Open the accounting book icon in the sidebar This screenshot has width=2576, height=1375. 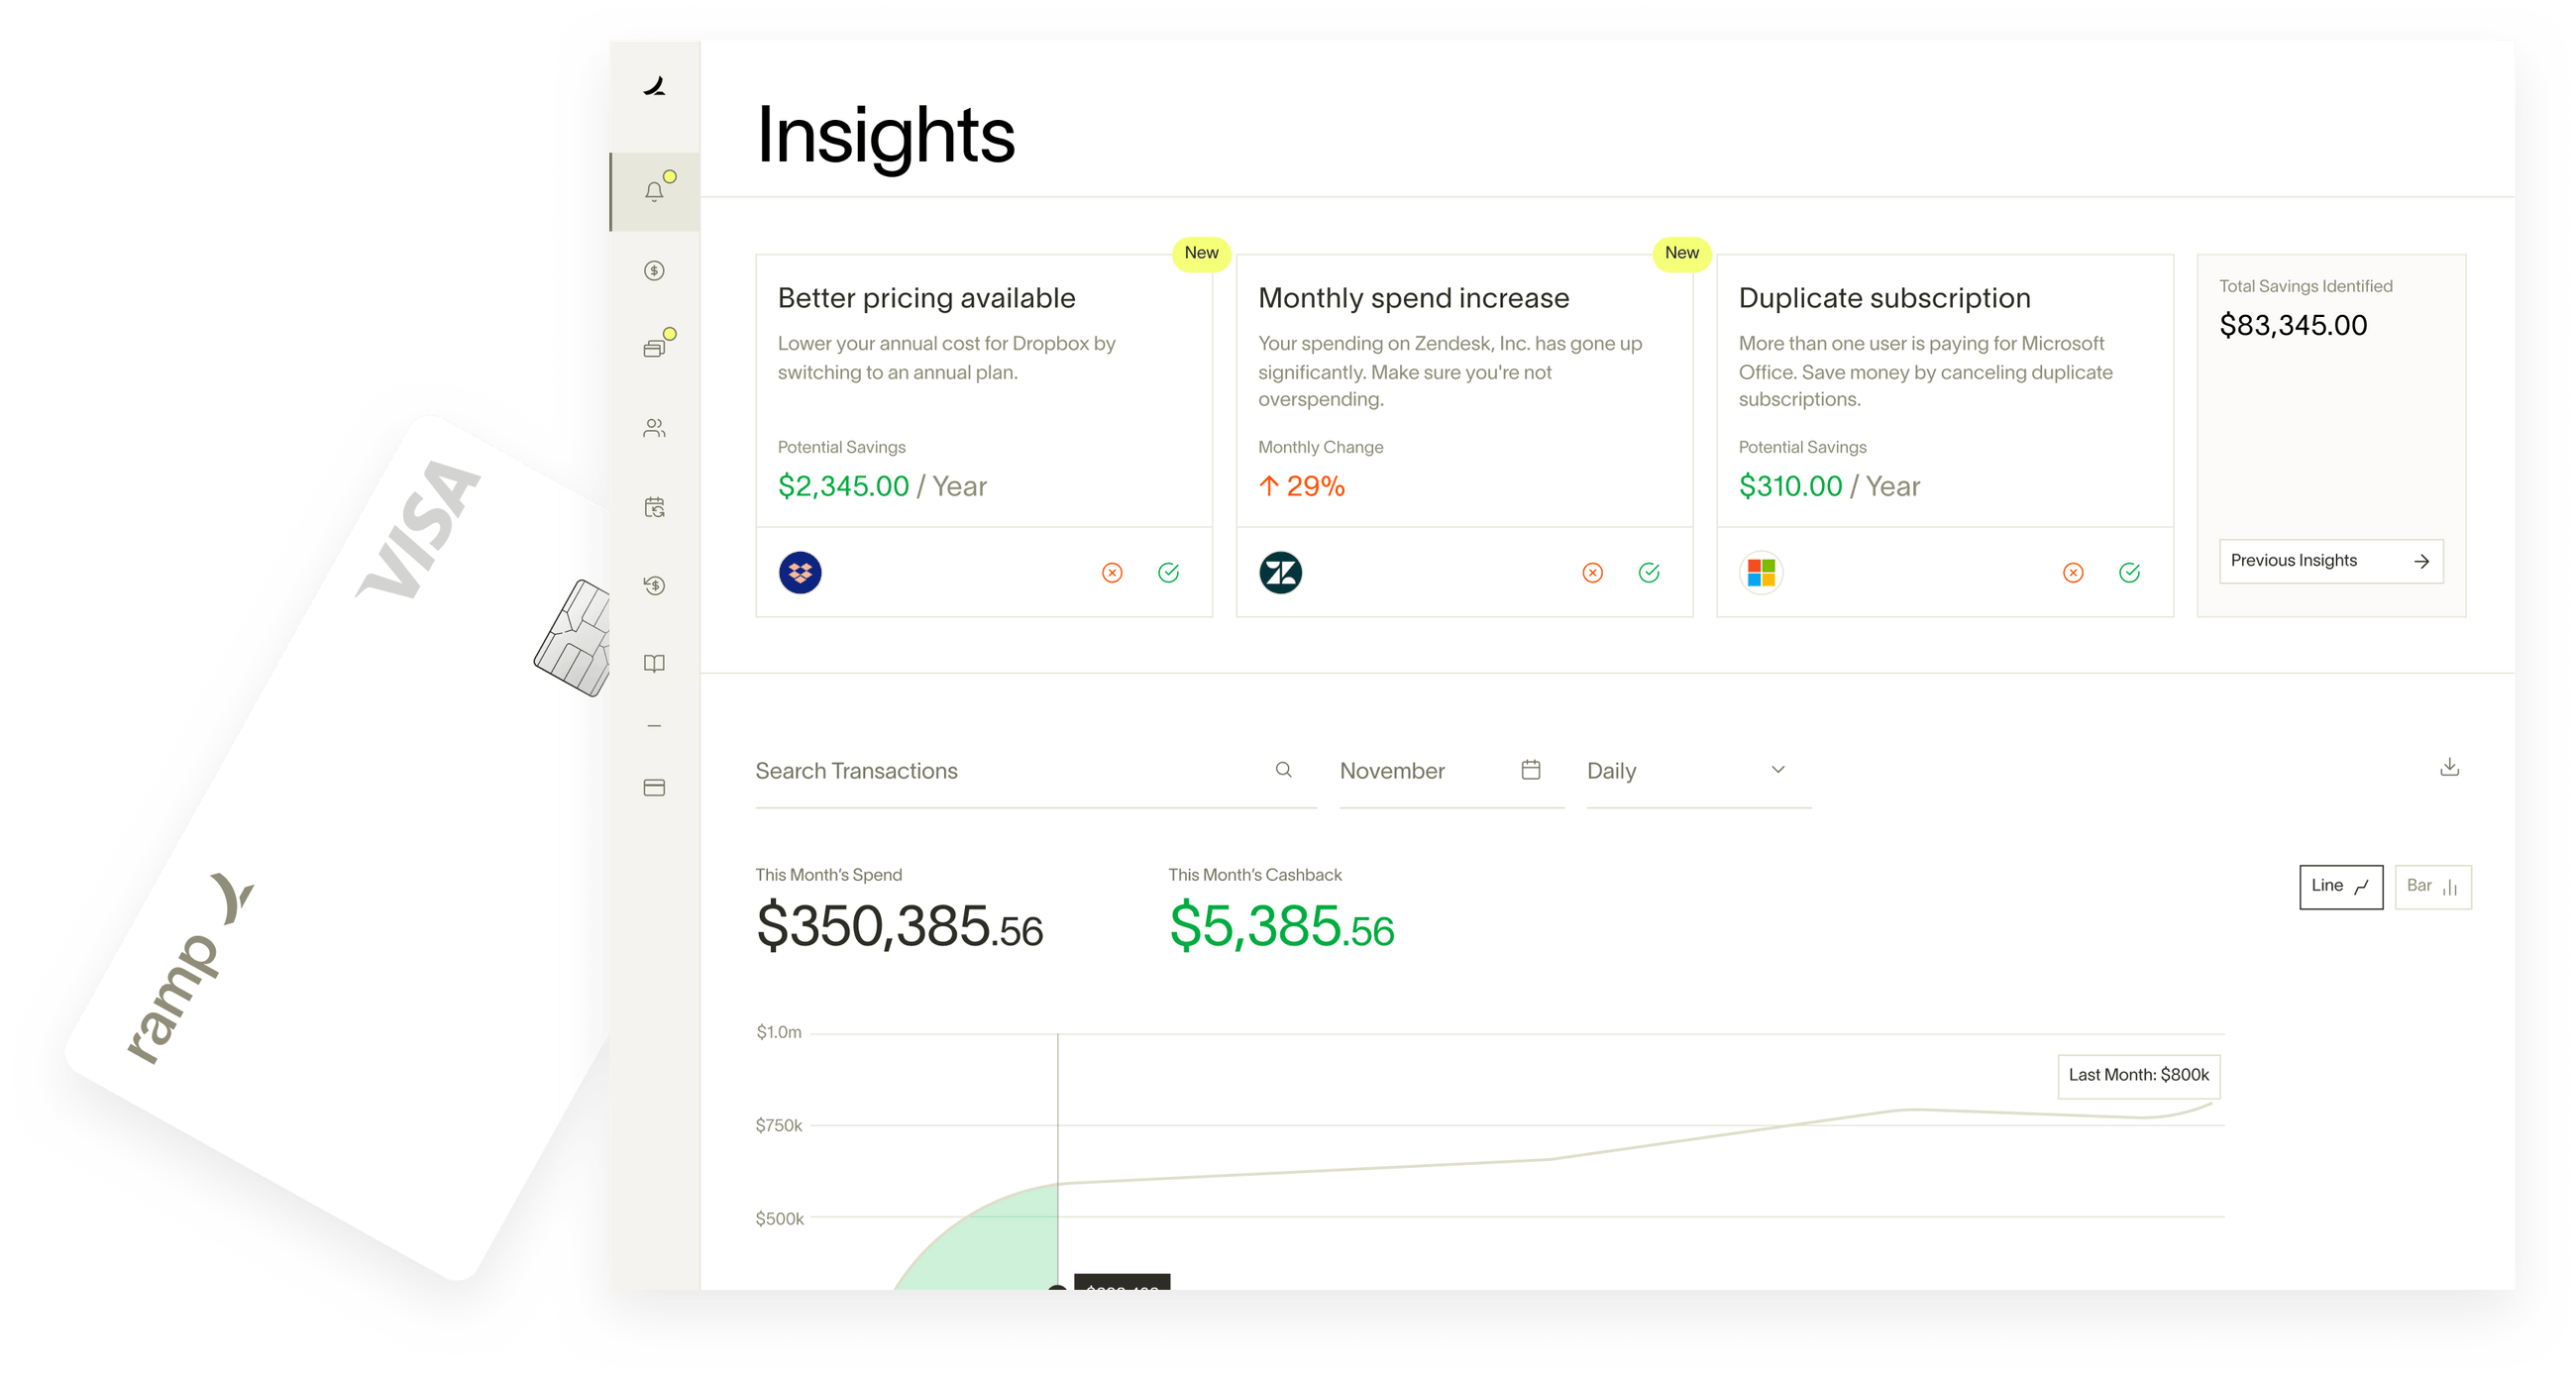pos(655,663)
